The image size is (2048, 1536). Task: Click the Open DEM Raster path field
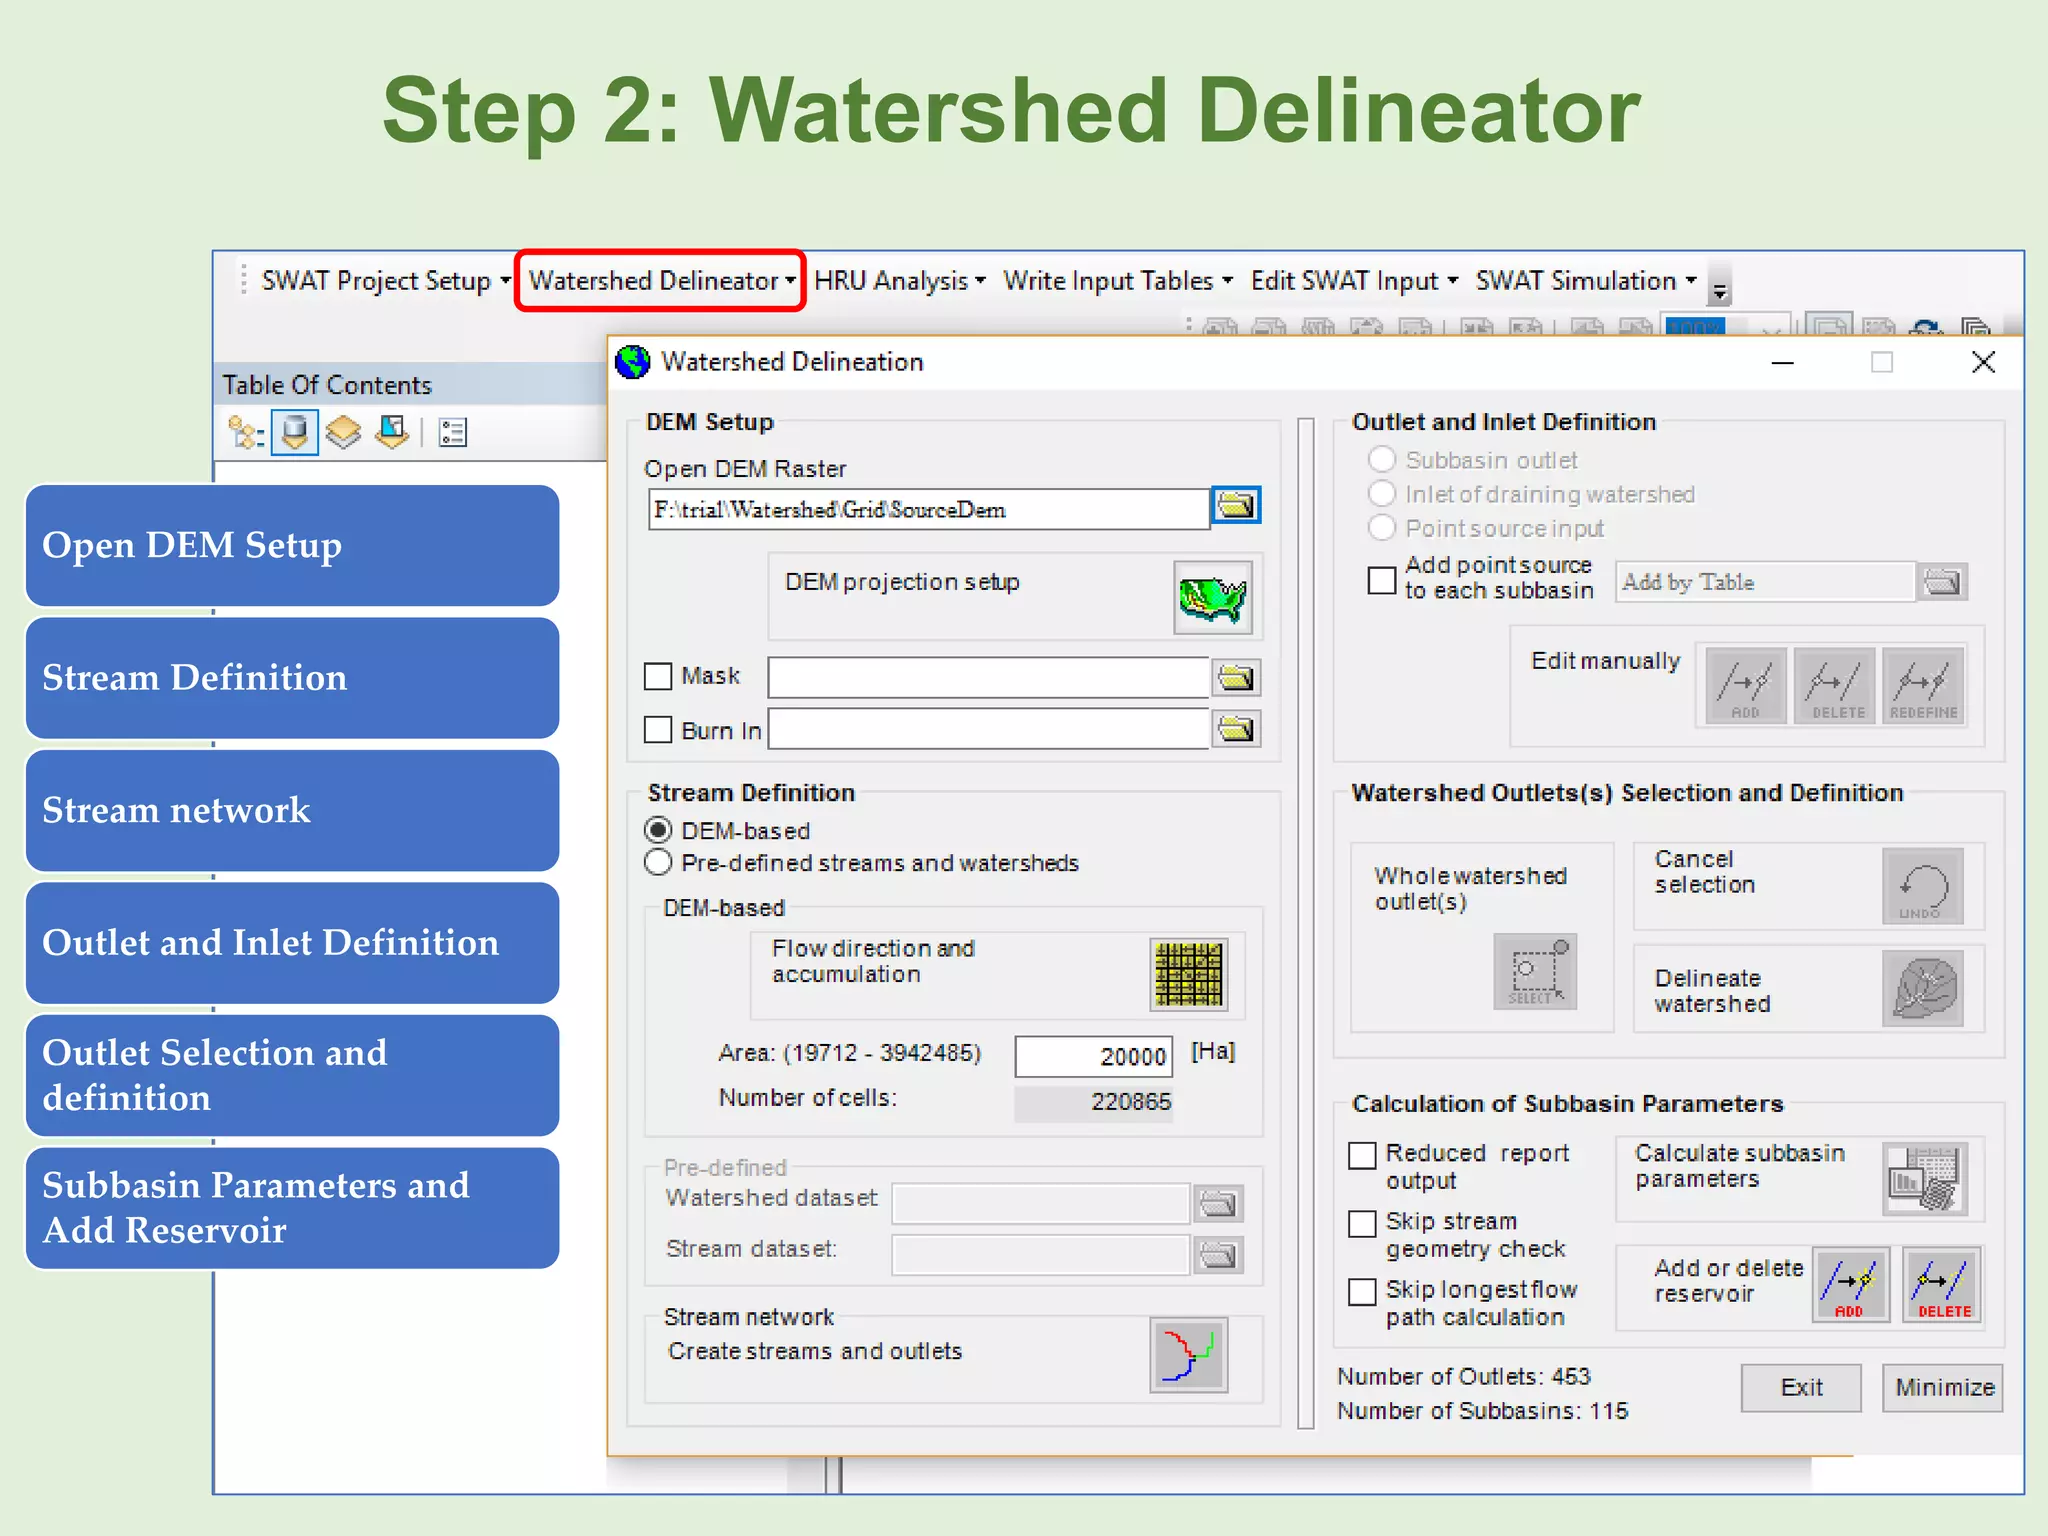coord(929,509)
